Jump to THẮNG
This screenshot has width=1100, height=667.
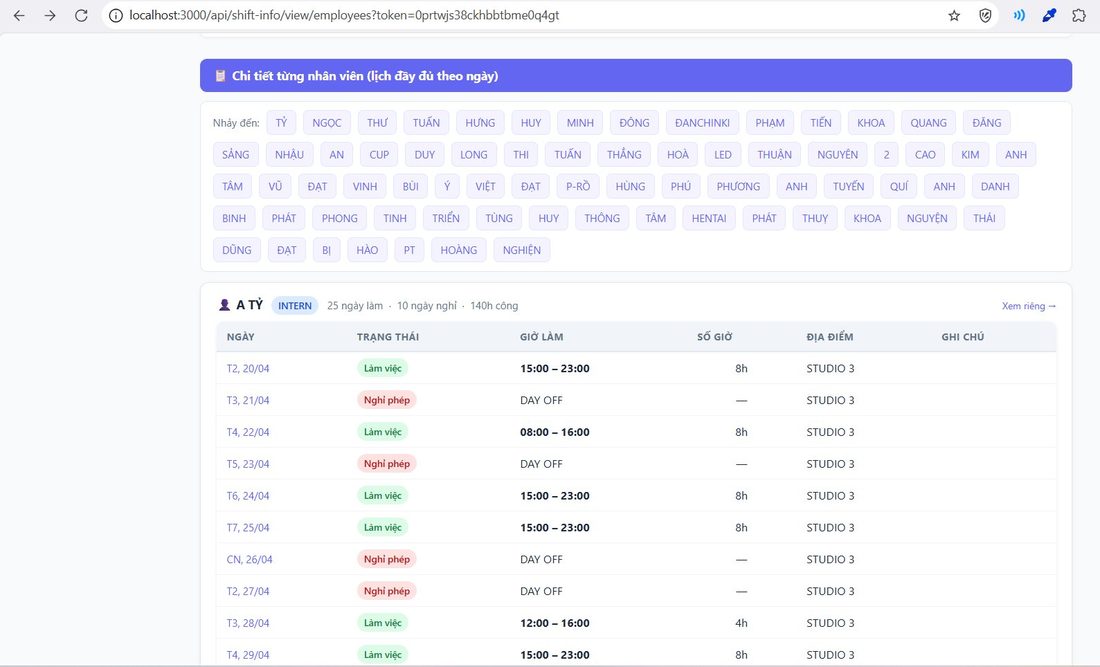click(x=624, y=154)
